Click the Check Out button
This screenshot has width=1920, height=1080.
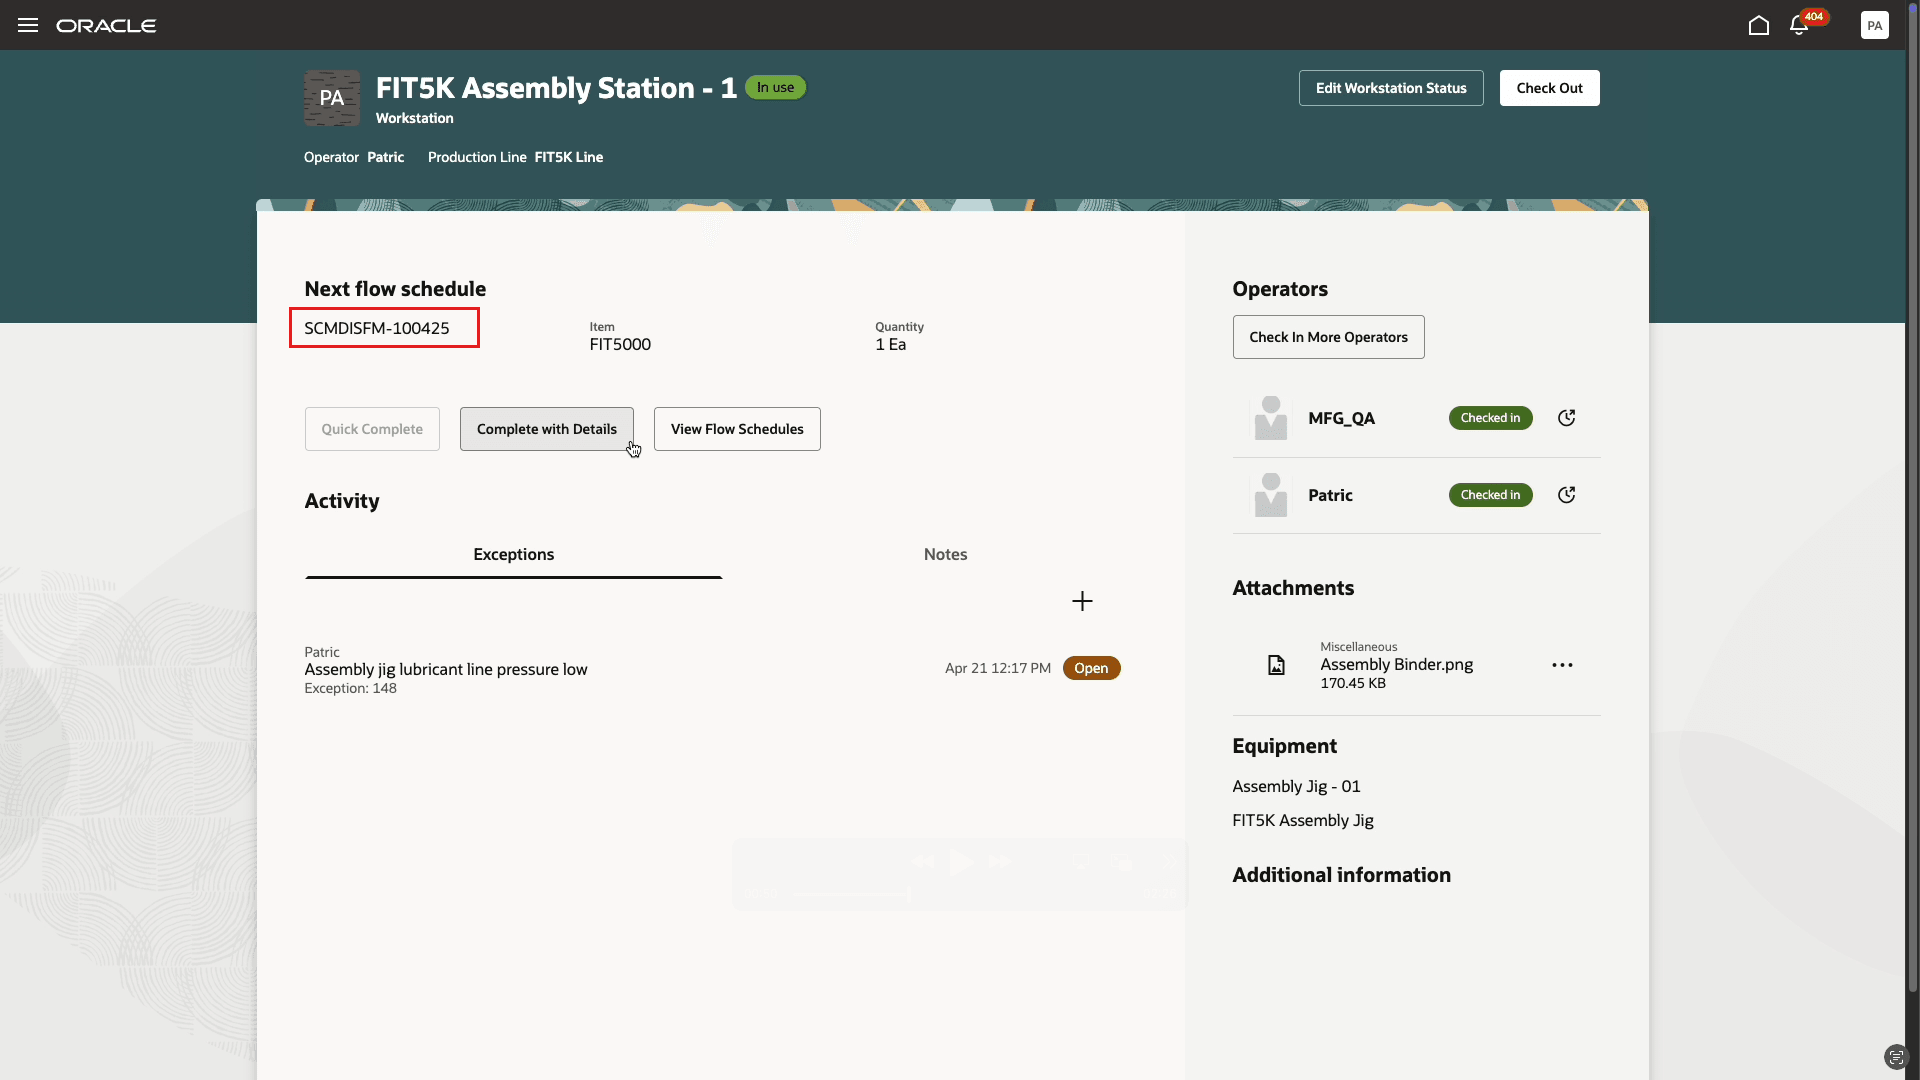[x=1548, y=87]
